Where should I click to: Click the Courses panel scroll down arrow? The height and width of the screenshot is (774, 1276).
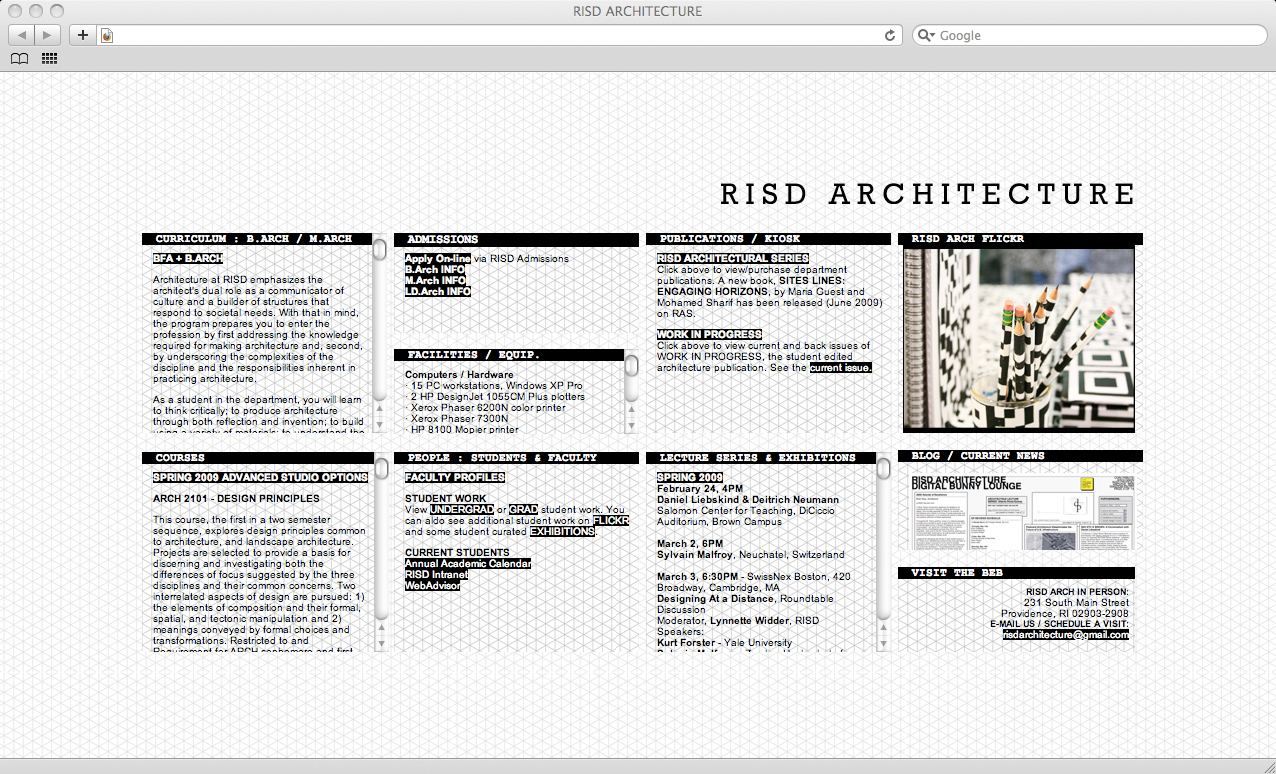pos(380,643)
